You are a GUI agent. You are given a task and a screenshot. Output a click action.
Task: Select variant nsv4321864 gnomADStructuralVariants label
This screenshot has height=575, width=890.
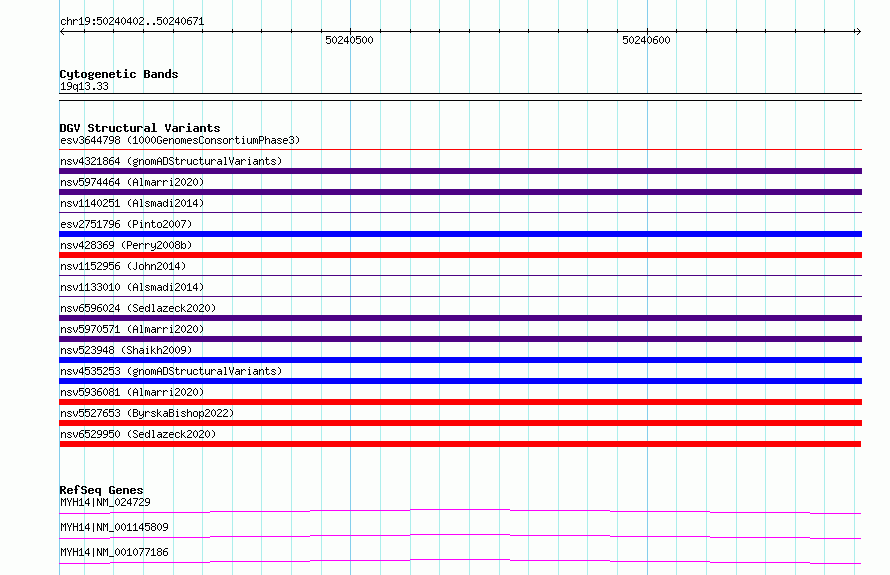pos(171,161)
